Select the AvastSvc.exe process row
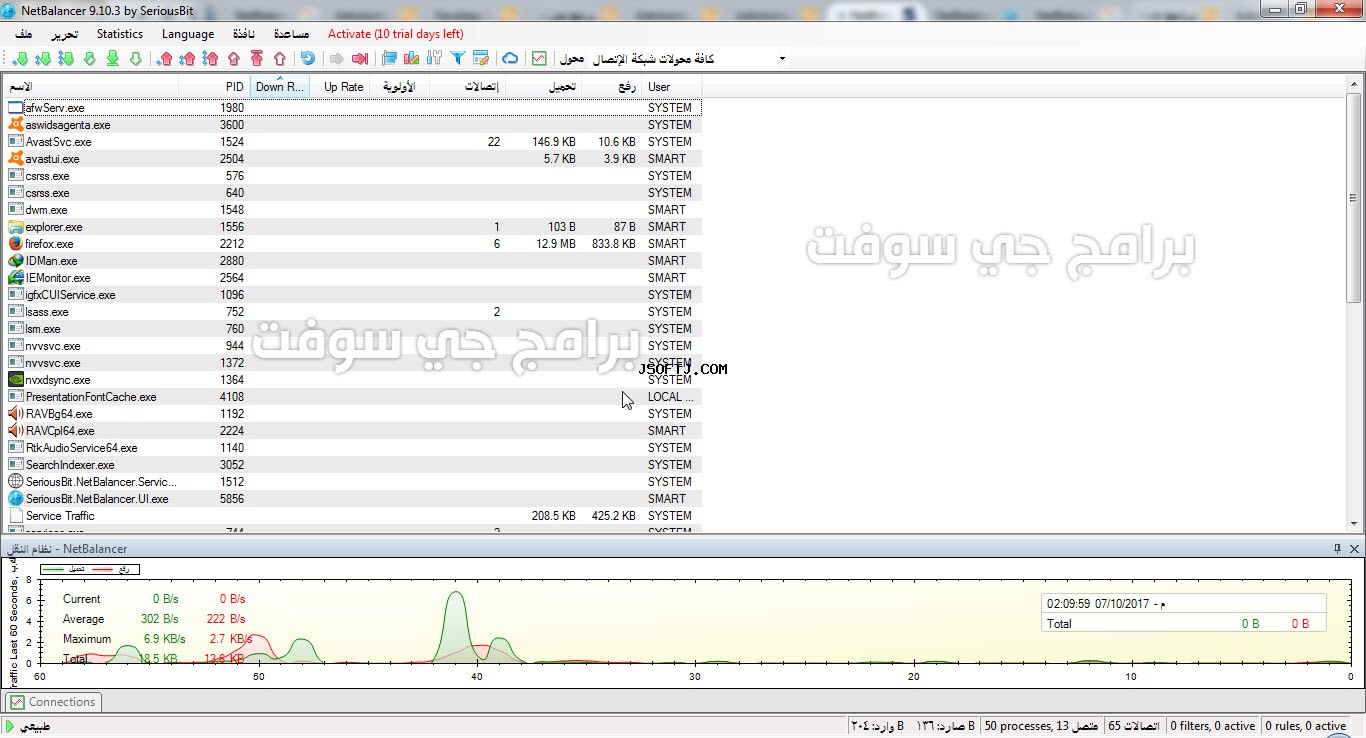This screenshot has width=1366, height=738. [x=353, y=141]
